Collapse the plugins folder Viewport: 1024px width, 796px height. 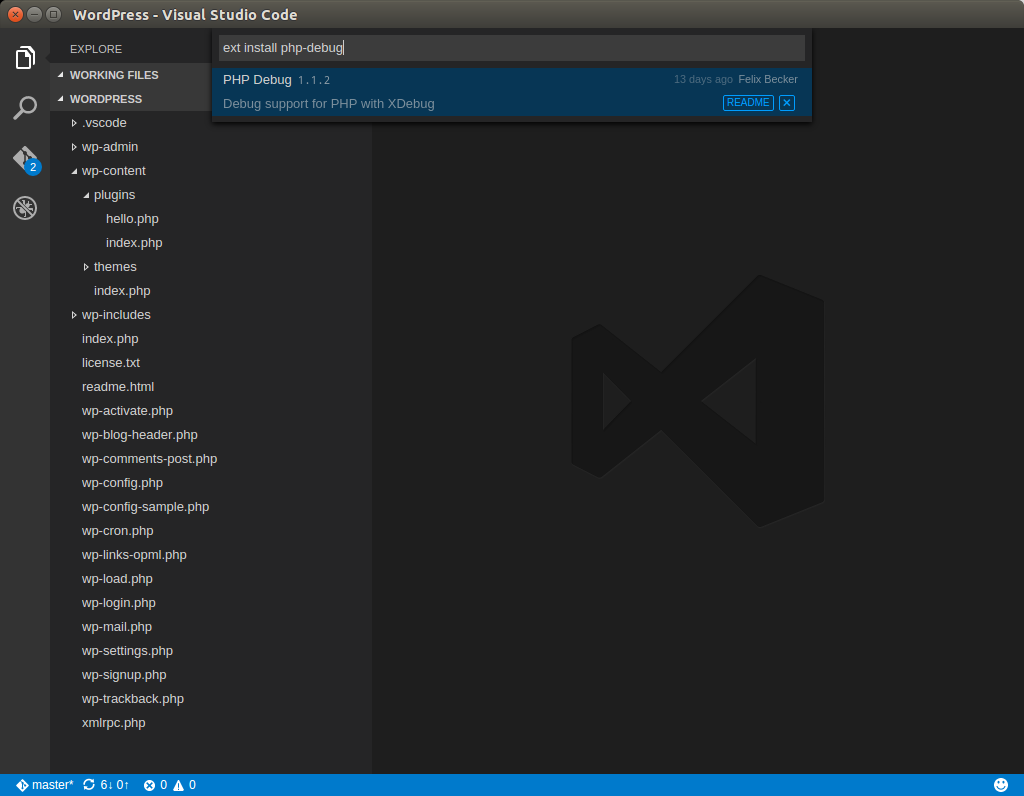[x=86, y=195]
